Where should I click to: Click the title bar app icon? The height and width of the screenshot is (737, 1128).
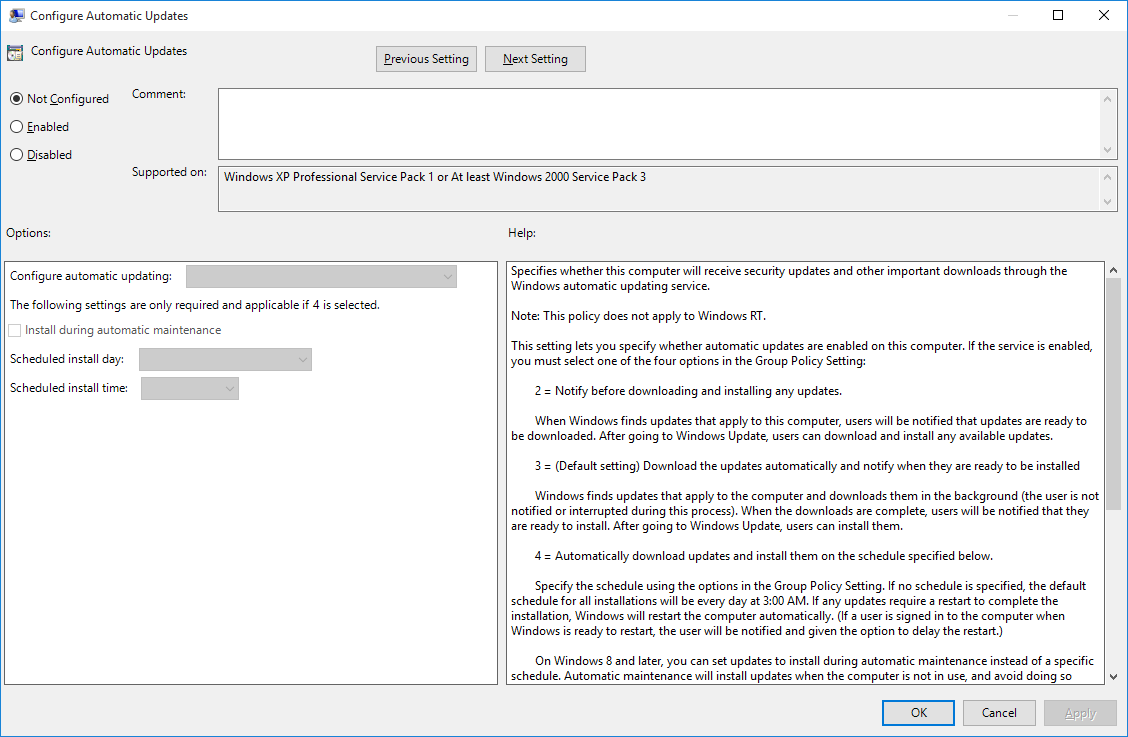click(x=16, y=15)
